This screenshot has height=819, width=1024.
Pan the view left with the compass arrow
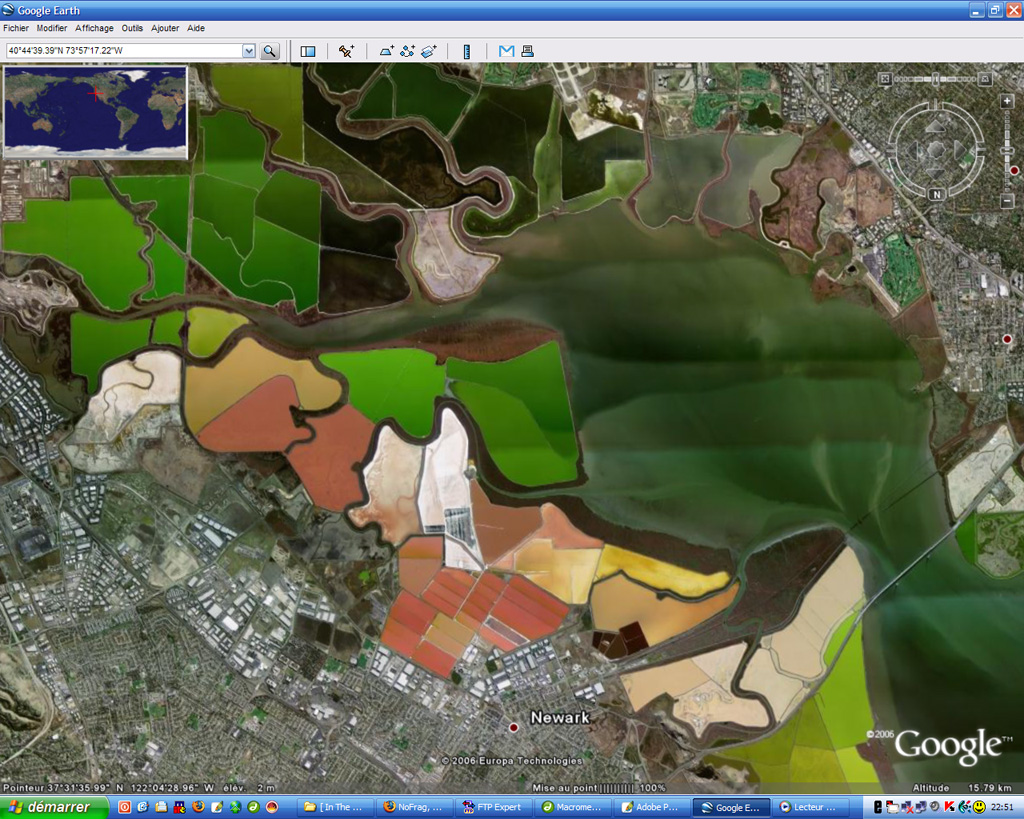912,151
